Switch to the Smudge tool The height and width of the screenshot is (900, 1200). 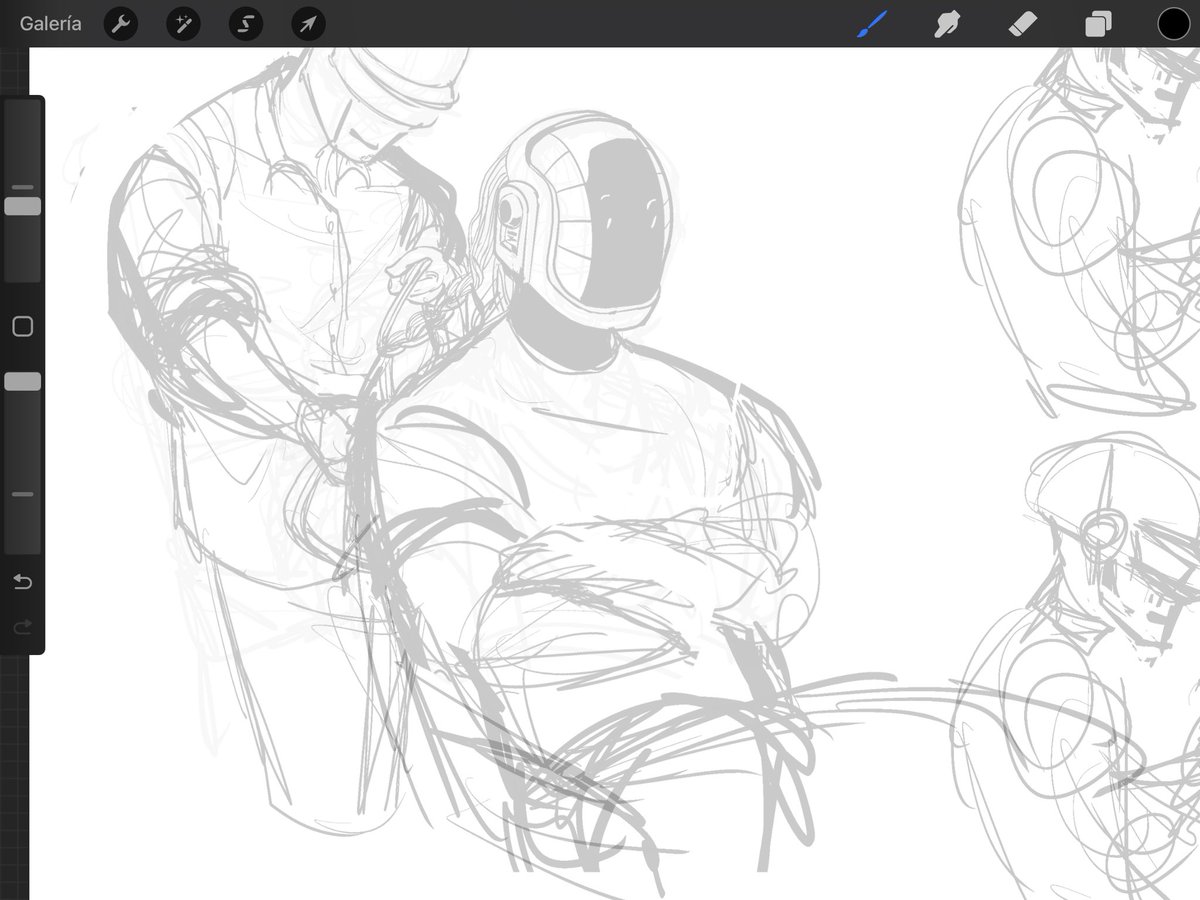[x=945, y=23]
